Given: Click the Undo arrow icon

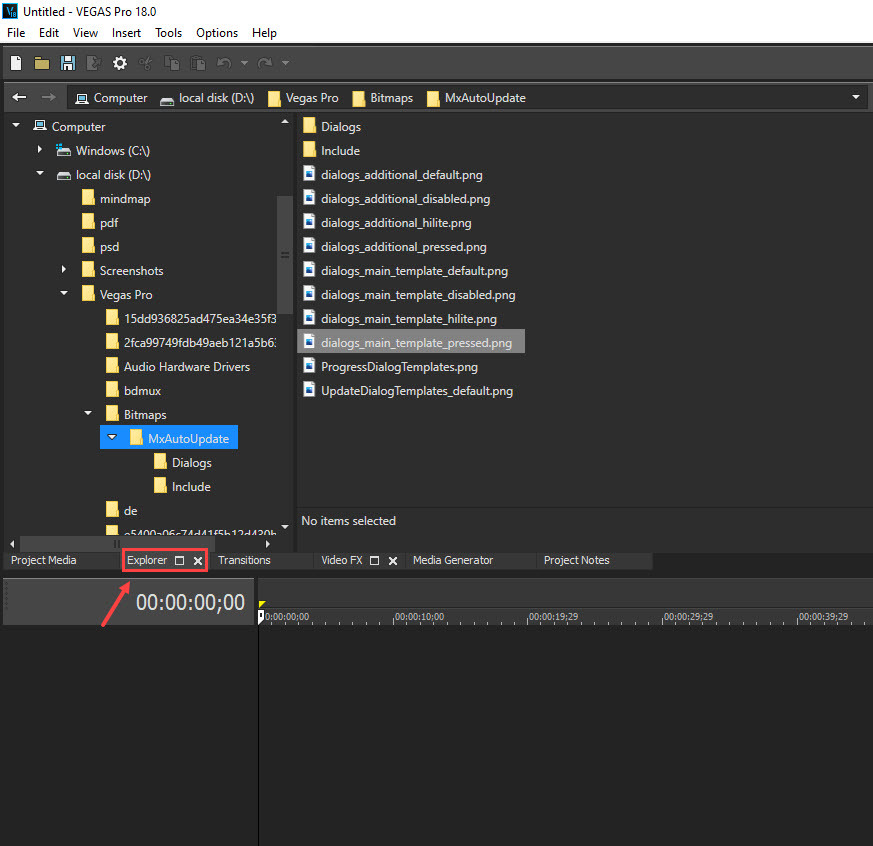Looking at the screenshot, I should (x=224, y=63).
